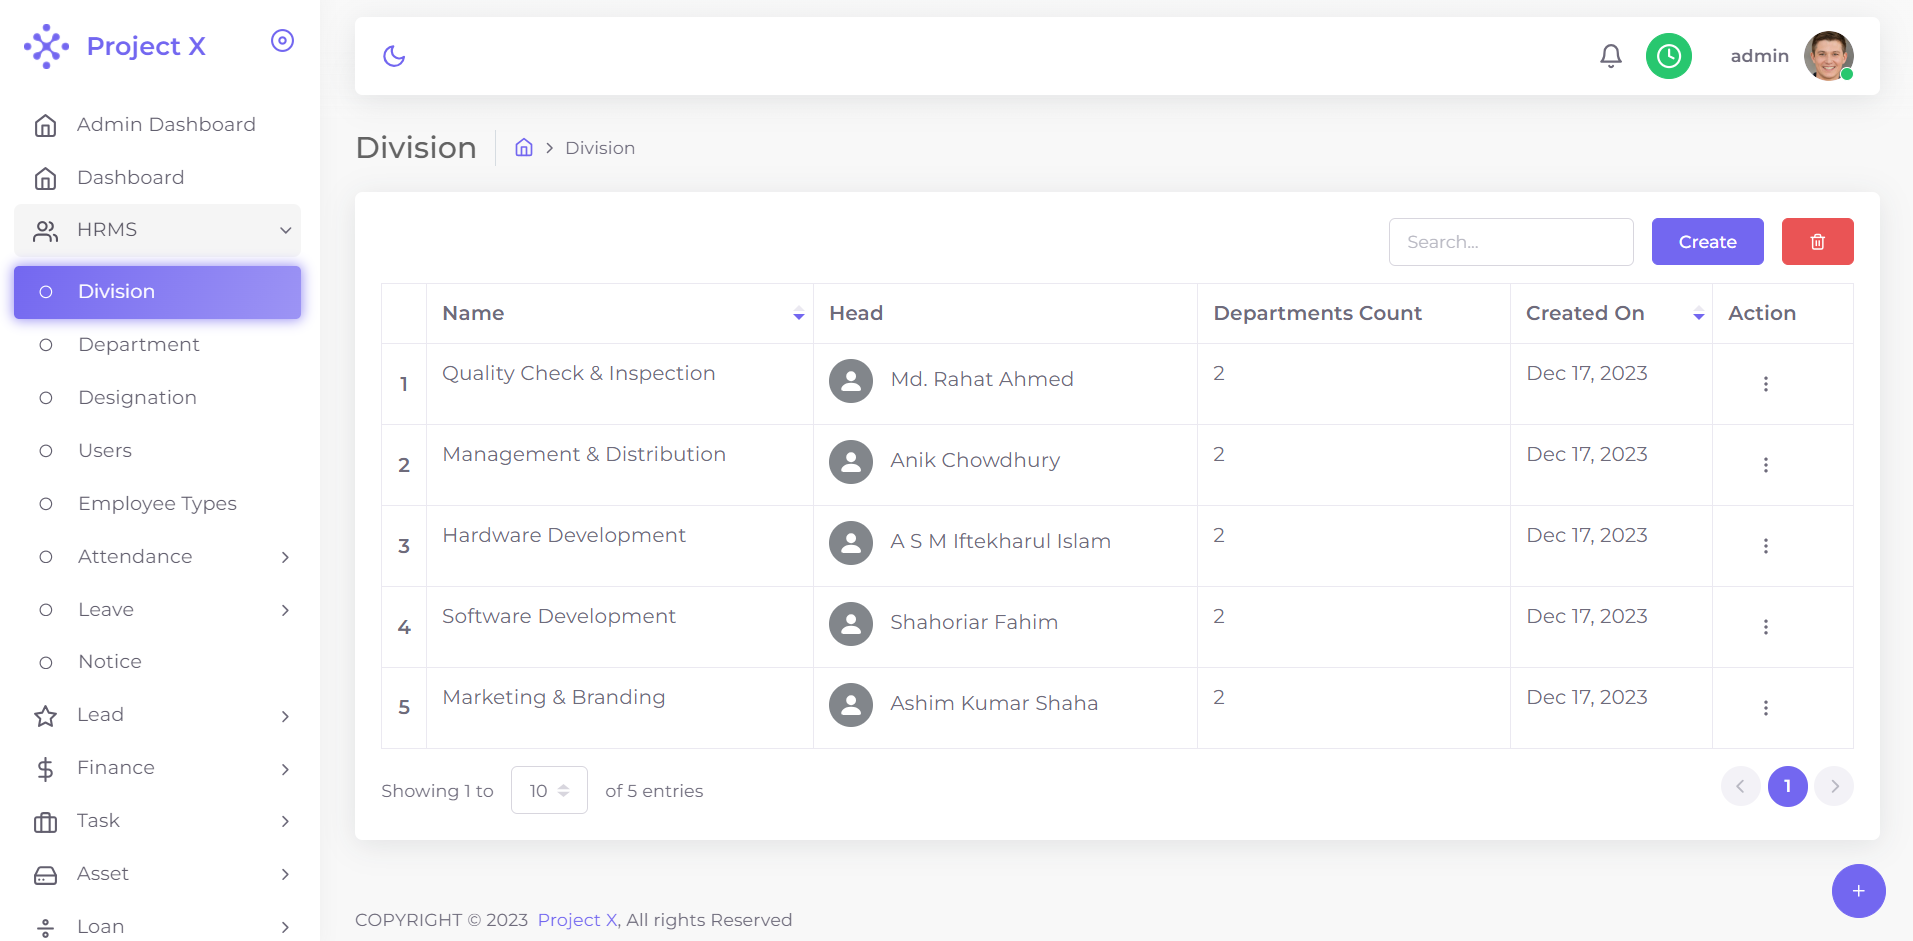The width and height of the screenshot is (1913, 941).
Task: Open Employee Types menu item
Action: click(x=158, y=504)
